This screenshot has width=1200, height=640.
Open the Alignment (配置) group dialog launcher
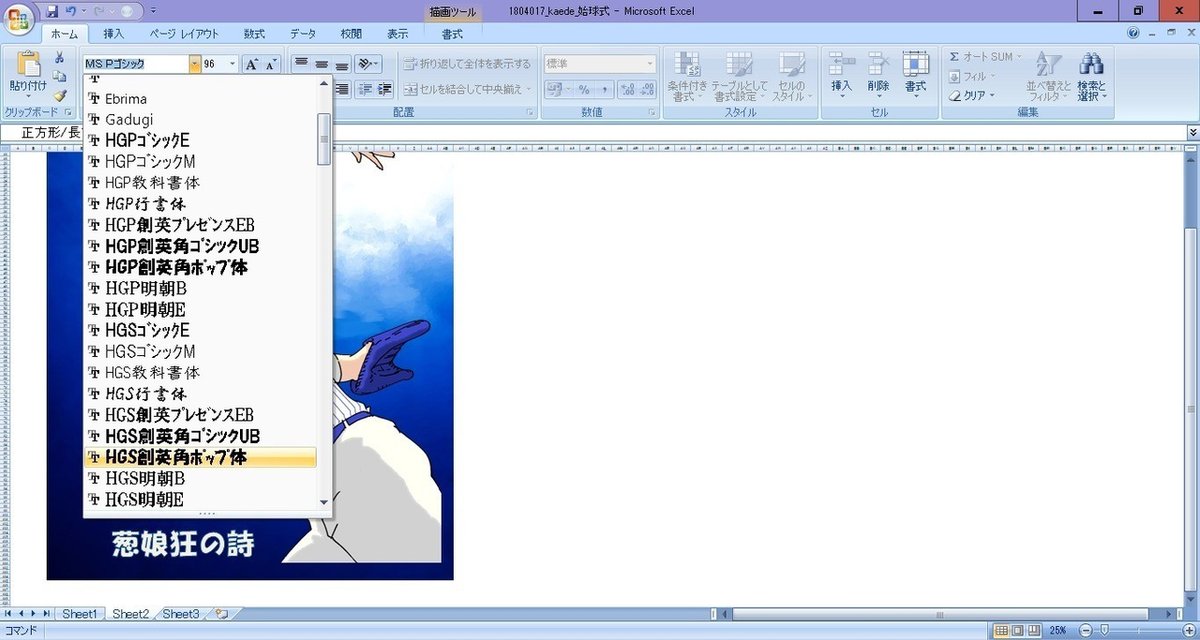[x=530, y=113]
